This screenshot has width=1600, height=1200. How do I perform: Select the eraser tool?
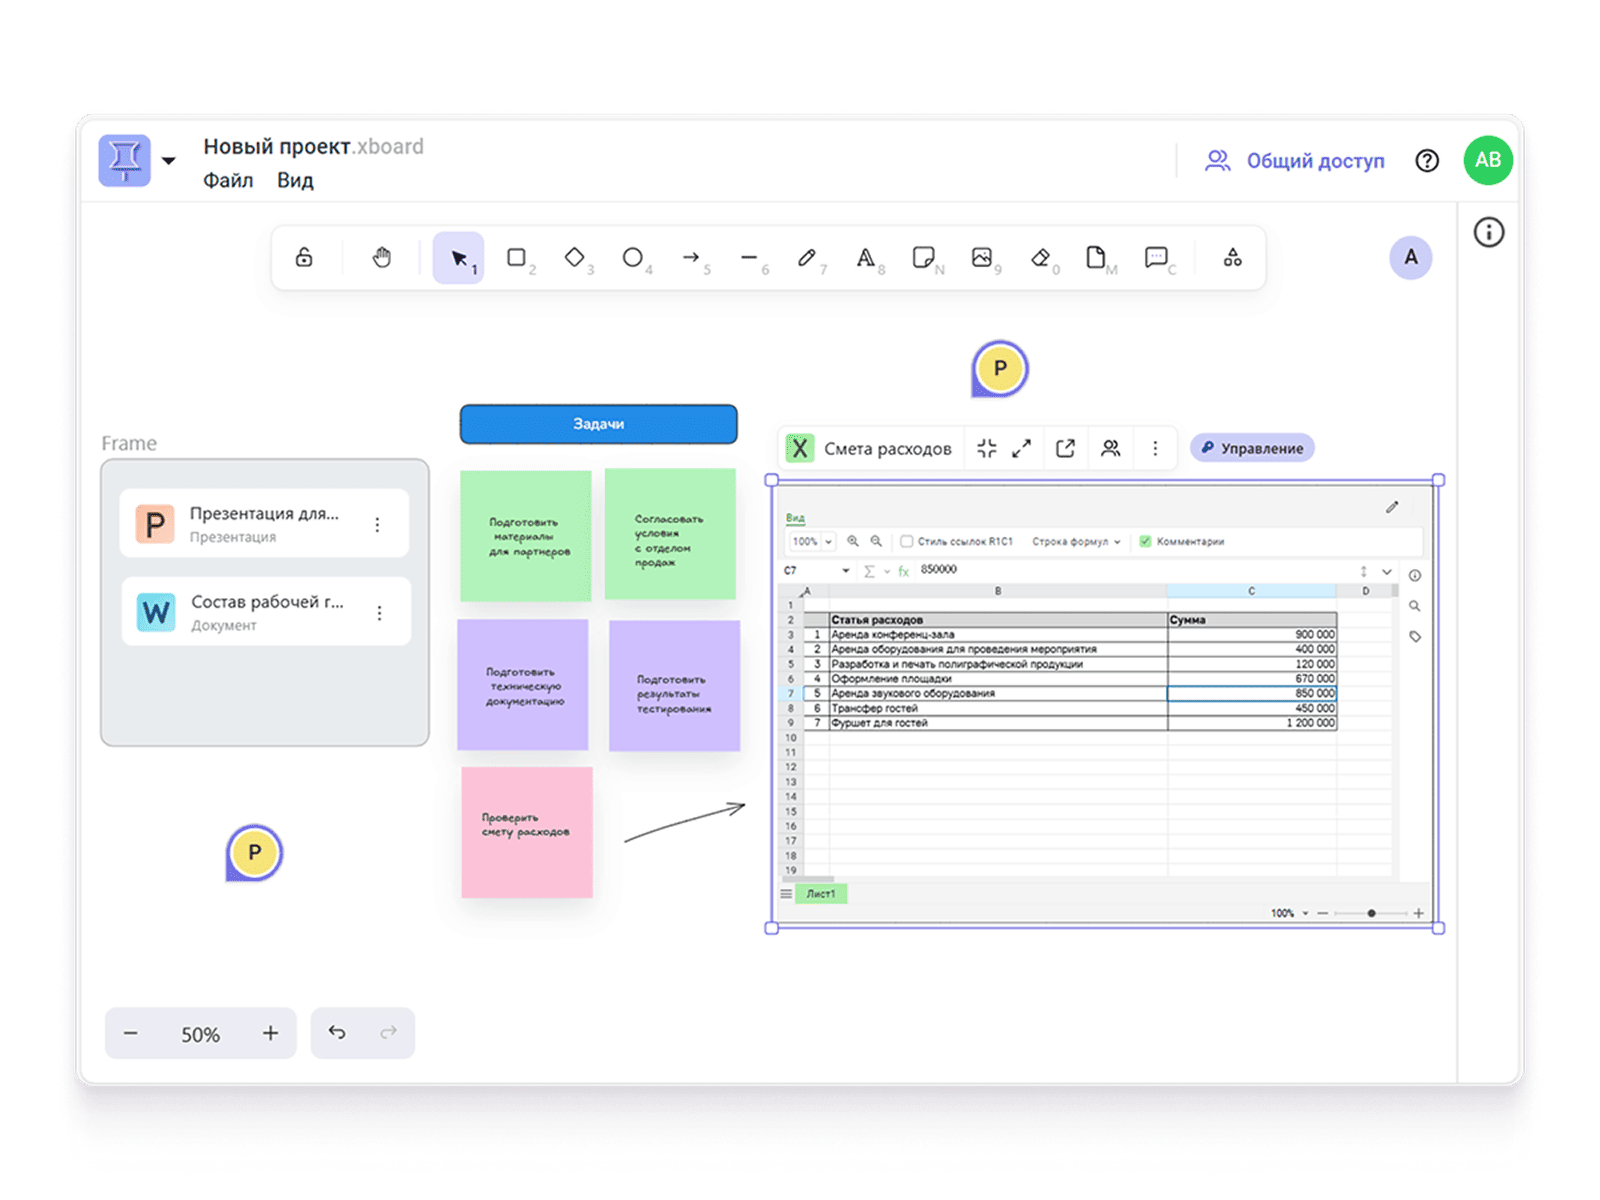[1040, 258]
